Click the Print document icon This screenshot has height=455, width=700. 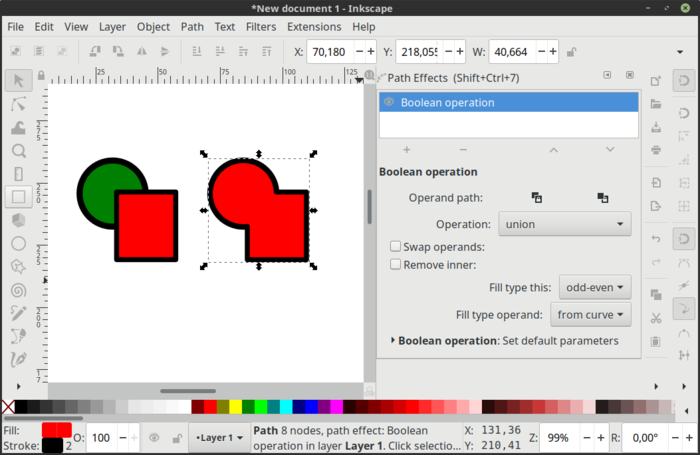click(x=655, y=149)
